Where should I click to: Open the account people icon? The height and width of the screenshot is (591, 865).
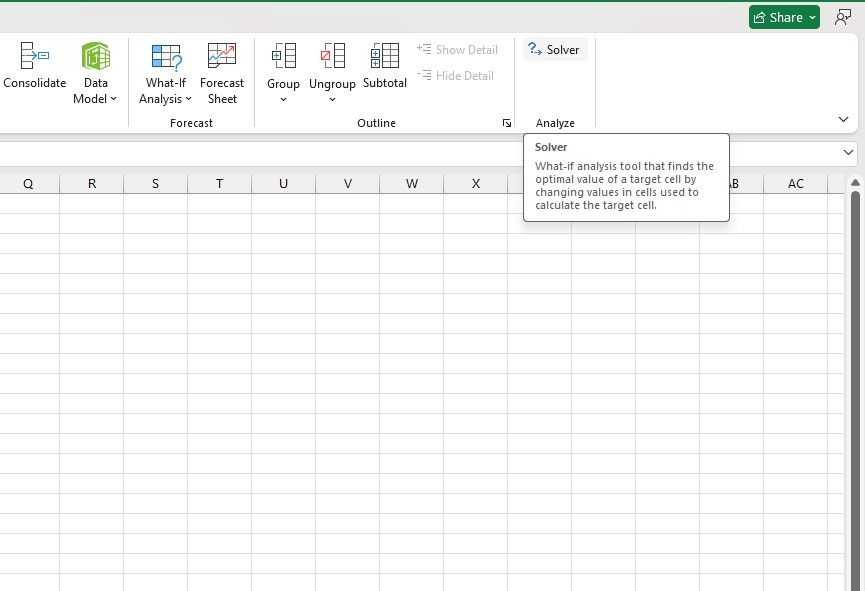pyautogui.click(x=843, y=16)
